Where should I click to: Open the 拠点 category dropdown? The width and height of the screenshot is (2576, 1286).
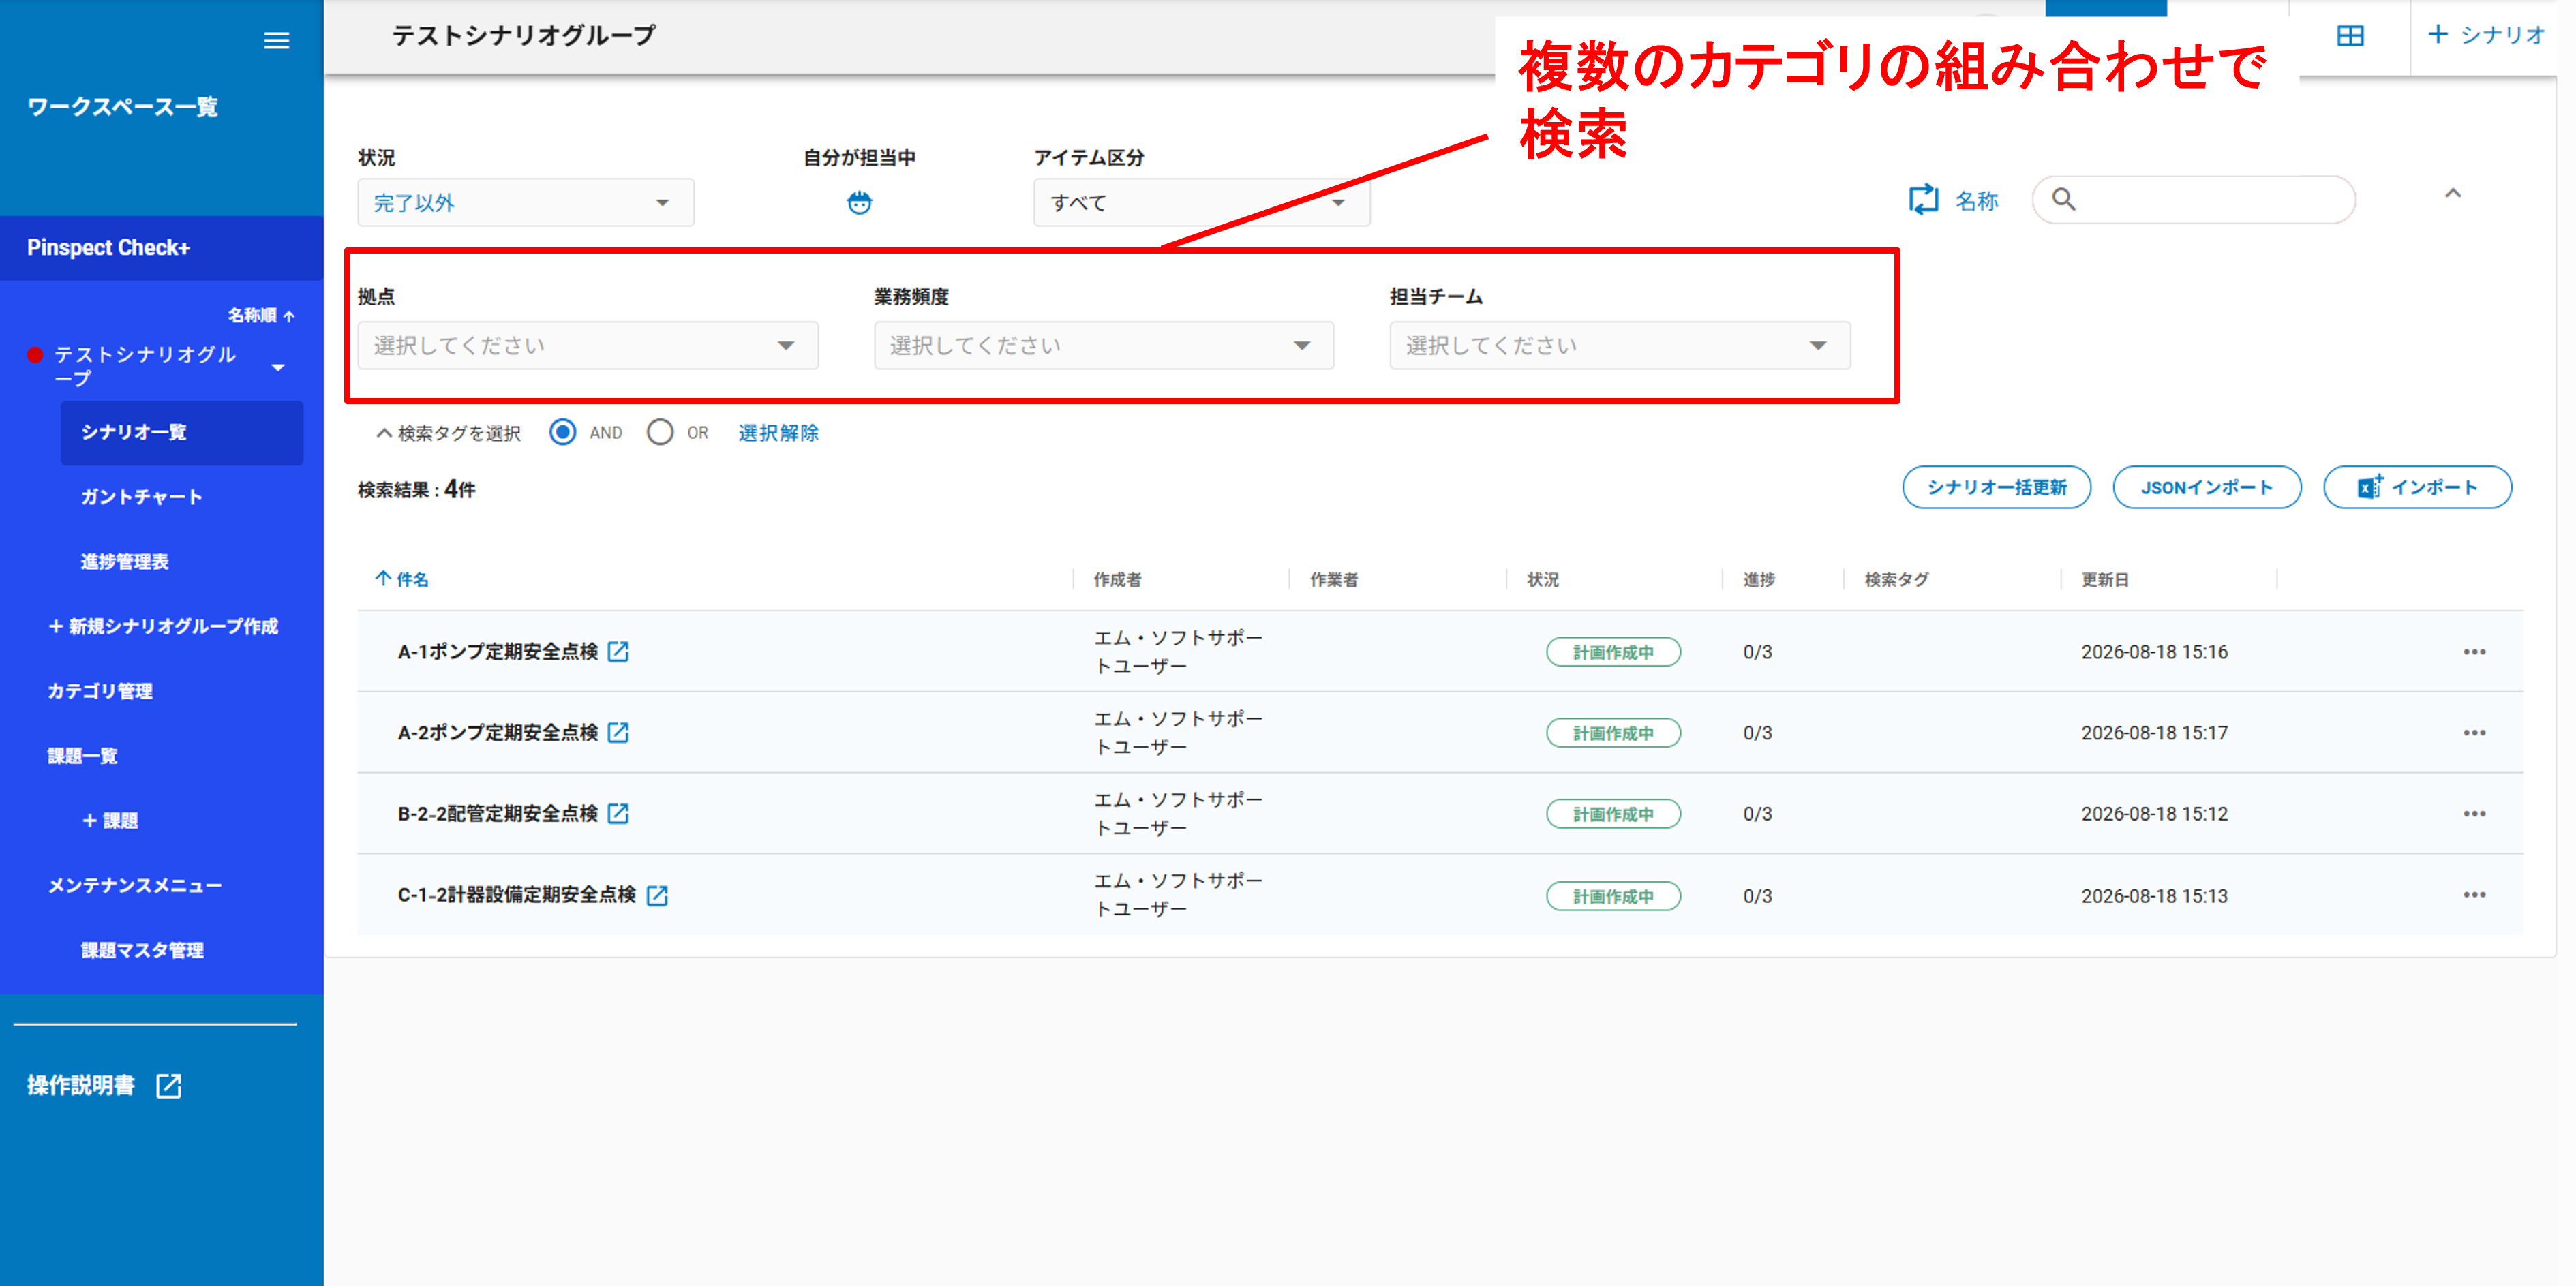tap(588, 346)
